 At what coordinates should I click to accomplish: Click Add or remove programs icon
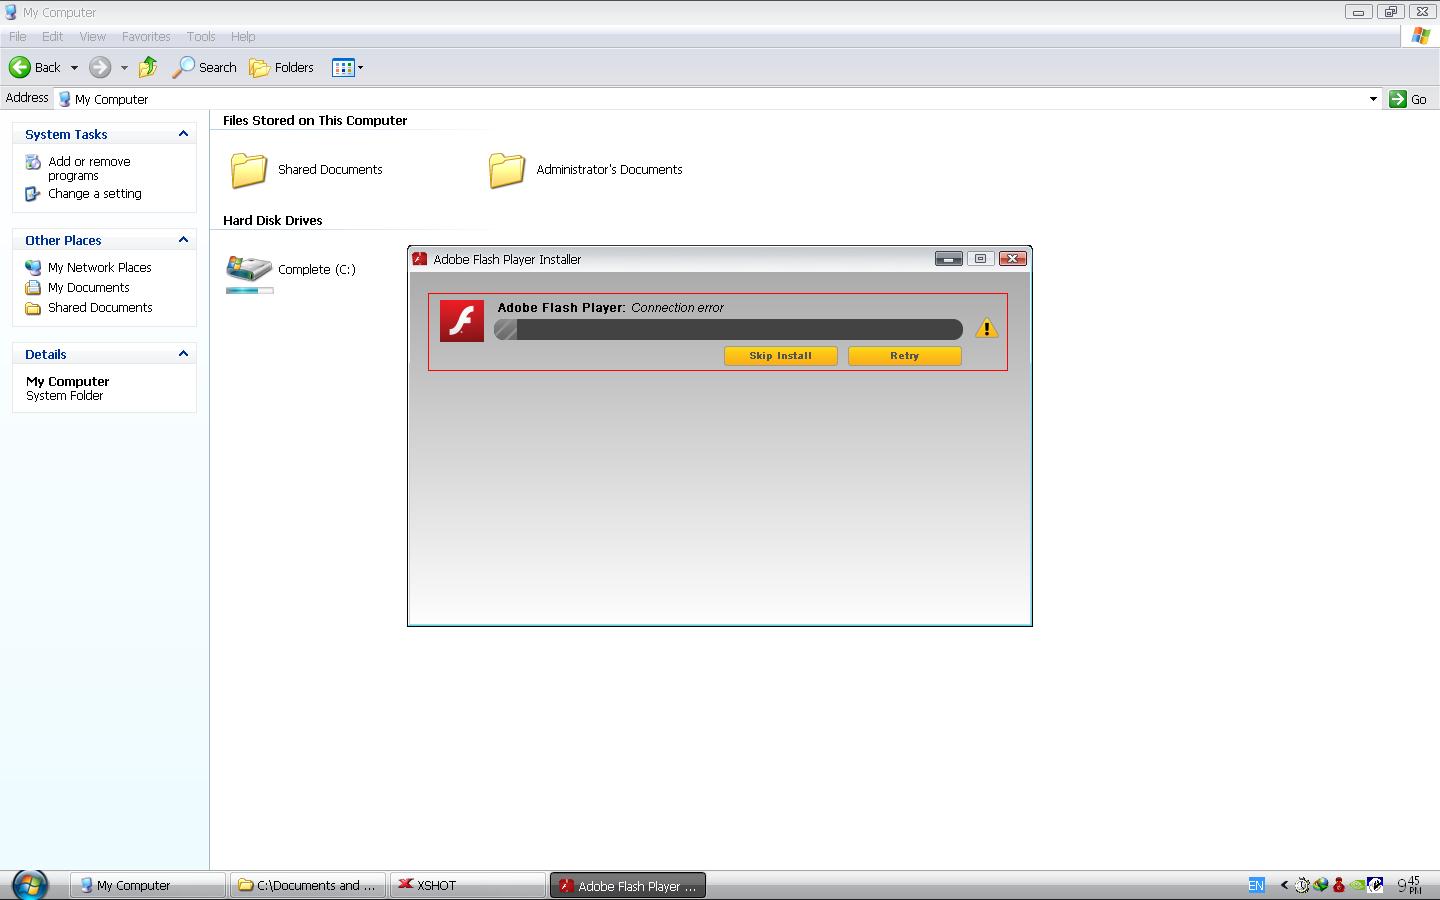click(x=33, y=162)
